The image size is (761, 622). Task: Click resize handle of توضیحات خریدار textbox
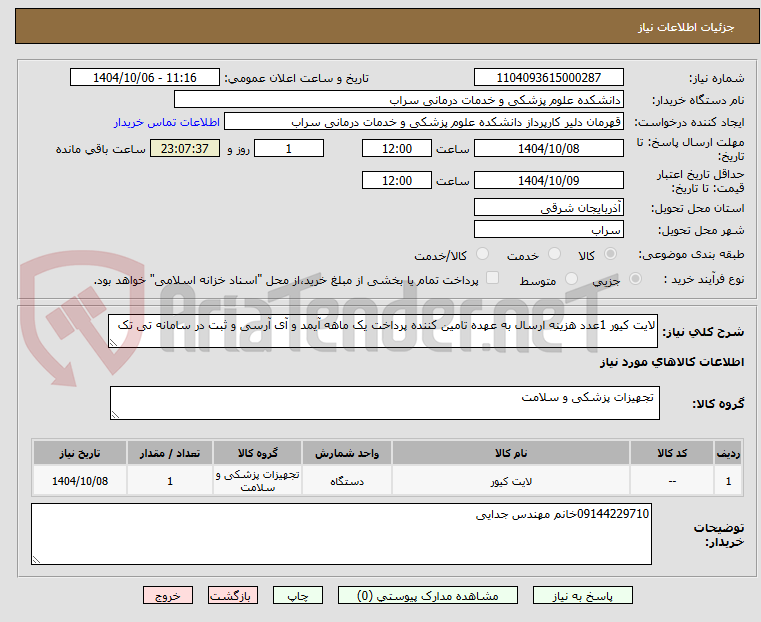pos(36,559)
